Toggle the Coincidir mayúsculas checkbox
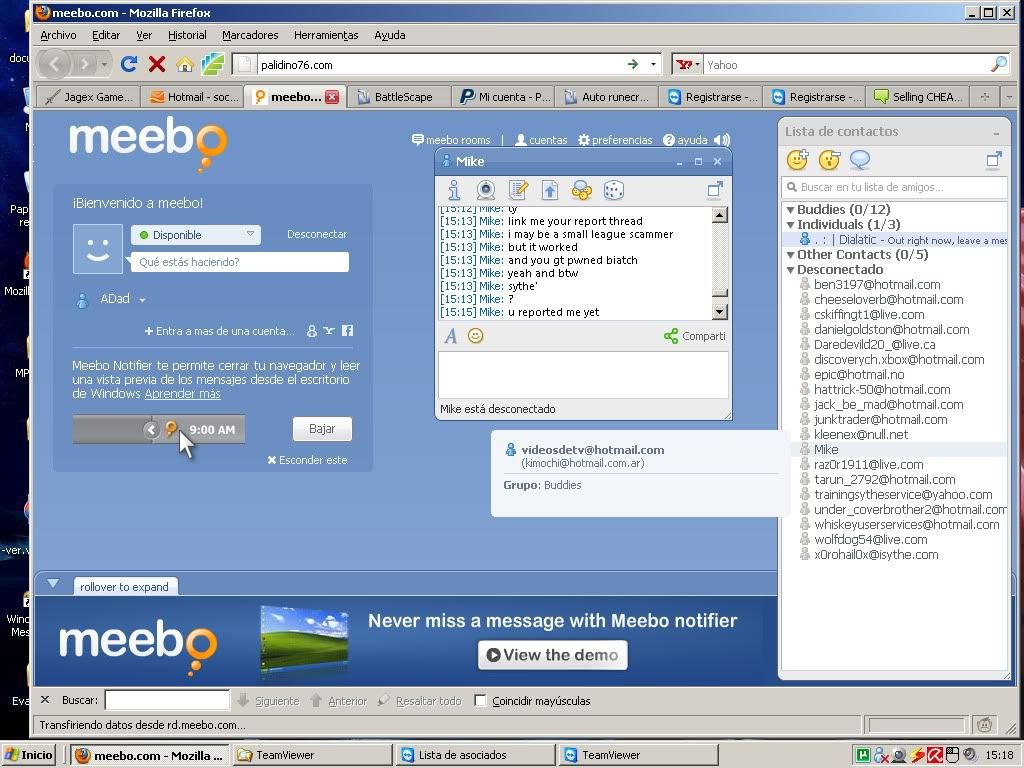This screenshot has width=1024, height=768. 480,701
